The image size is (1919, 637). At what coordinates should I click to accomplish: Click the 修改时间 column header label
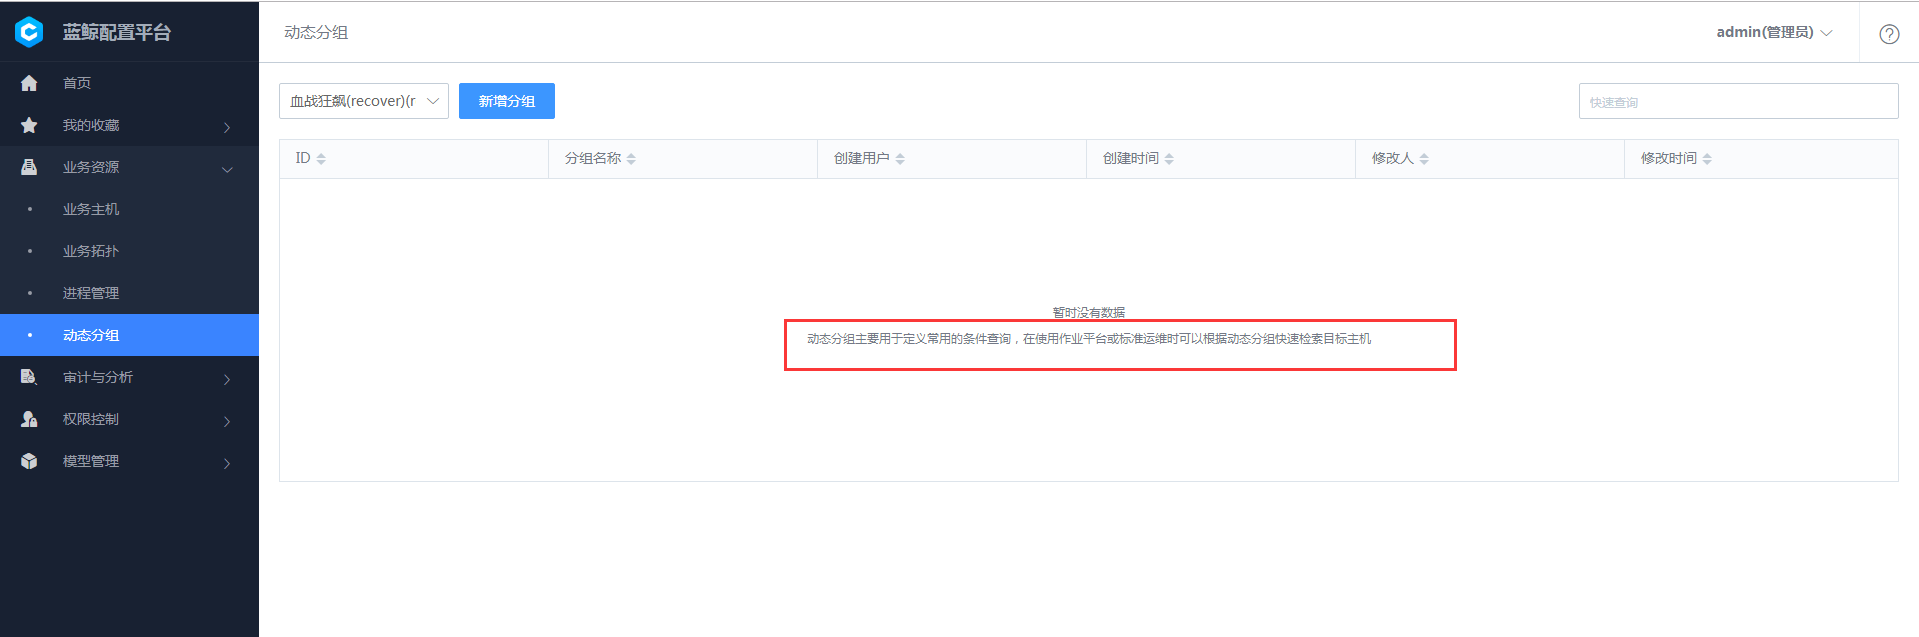pos(1669,158)
